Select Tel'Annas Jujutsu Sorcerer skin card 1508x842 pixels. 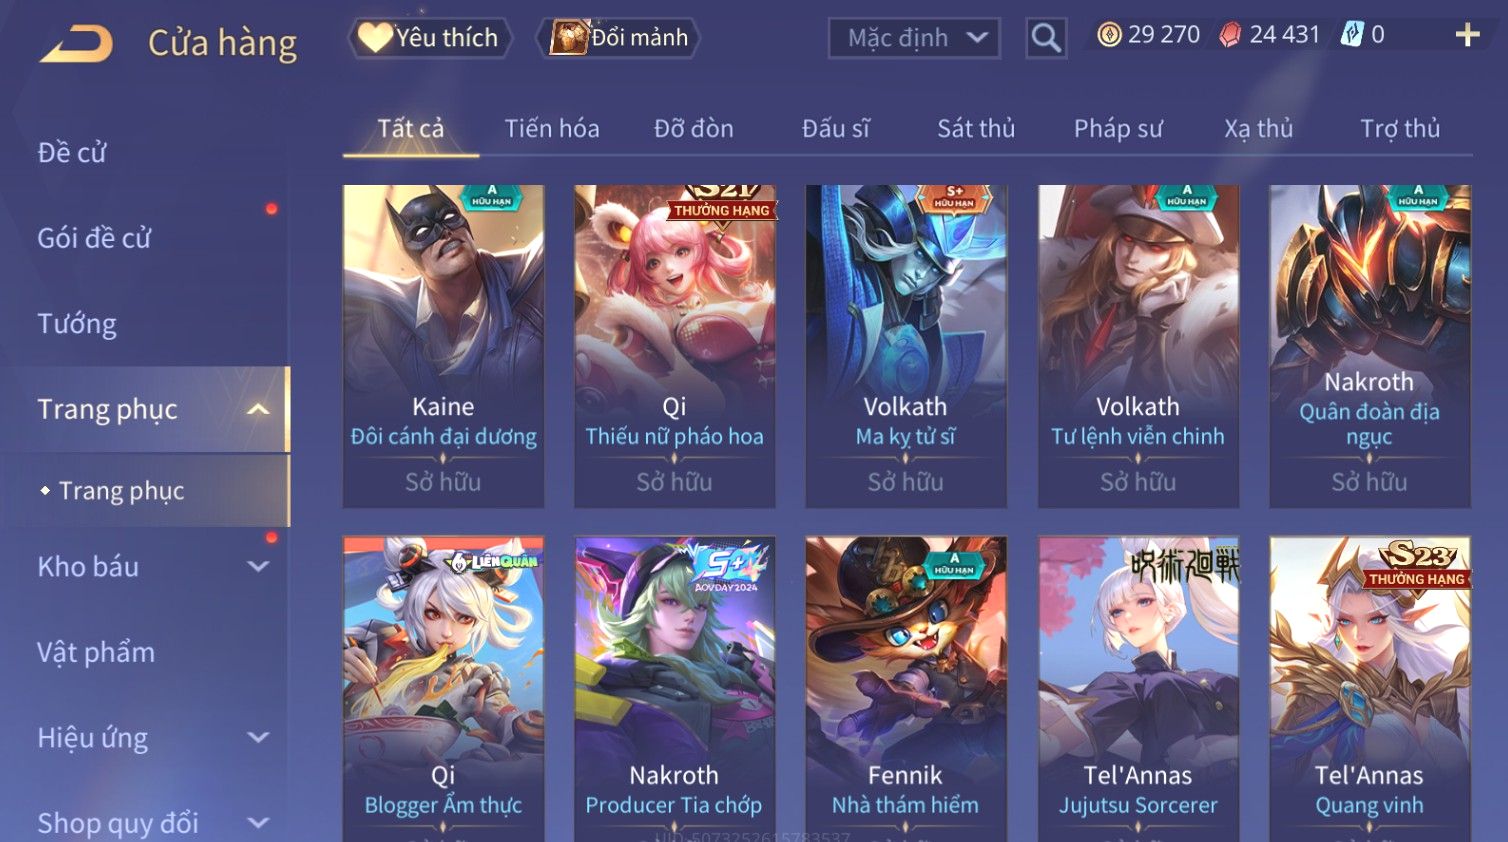click(1138, 689)
